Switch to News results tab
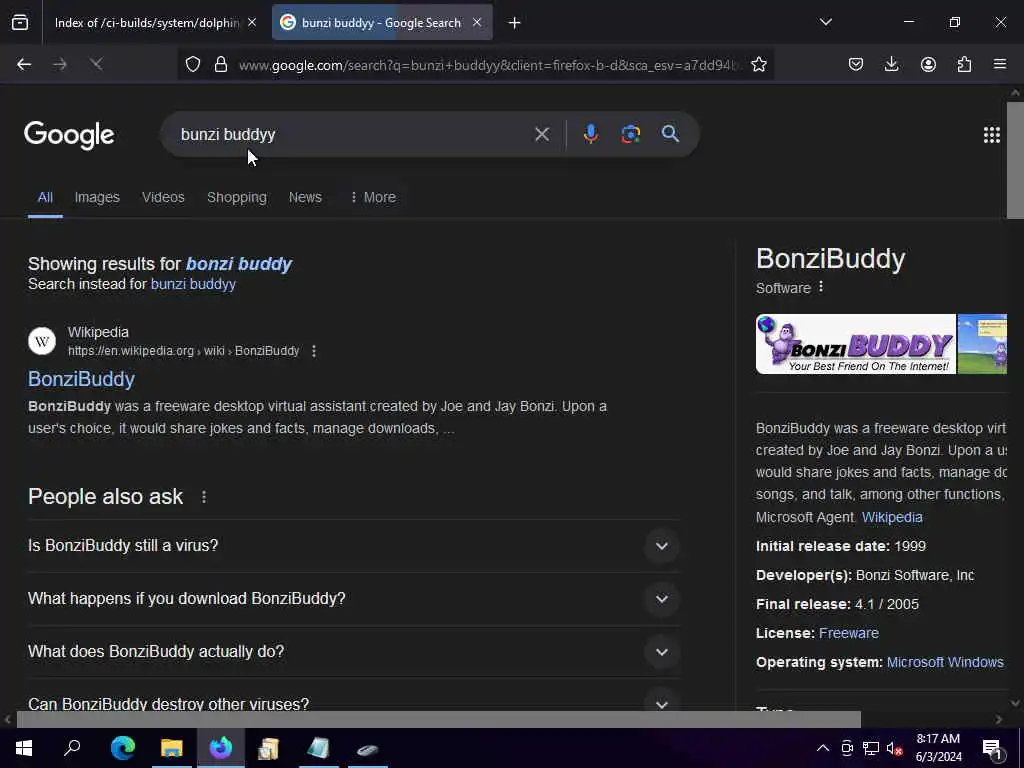The image size is (1024, 768). click(305, 197)
